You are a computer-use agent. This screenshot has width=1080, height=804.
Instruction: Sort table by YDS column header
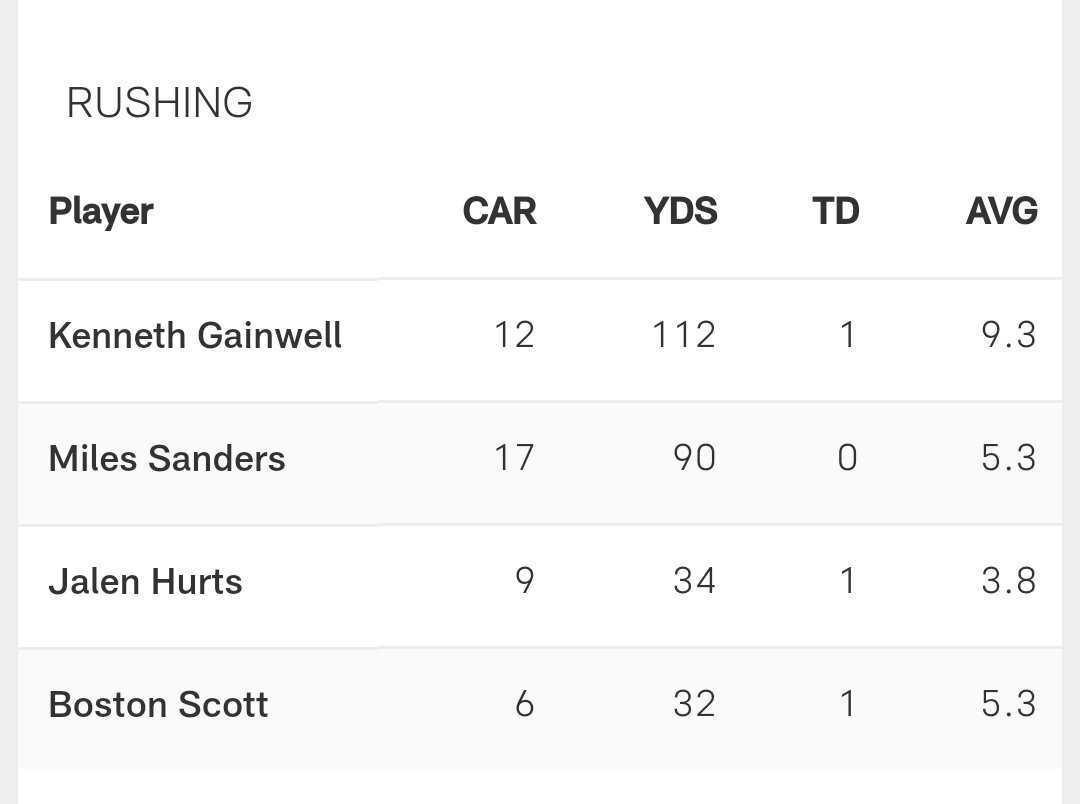click(x=680, y=211)
